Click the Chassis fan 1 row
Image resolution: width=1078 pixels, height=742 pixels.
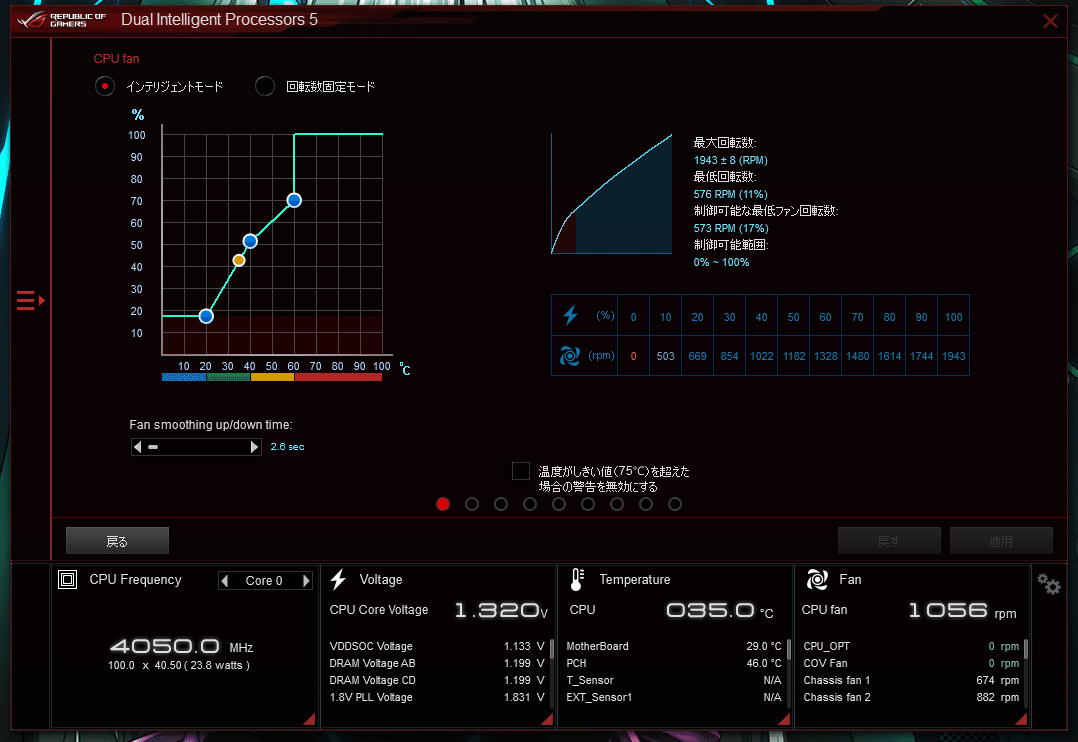click(x=911, y=680)
